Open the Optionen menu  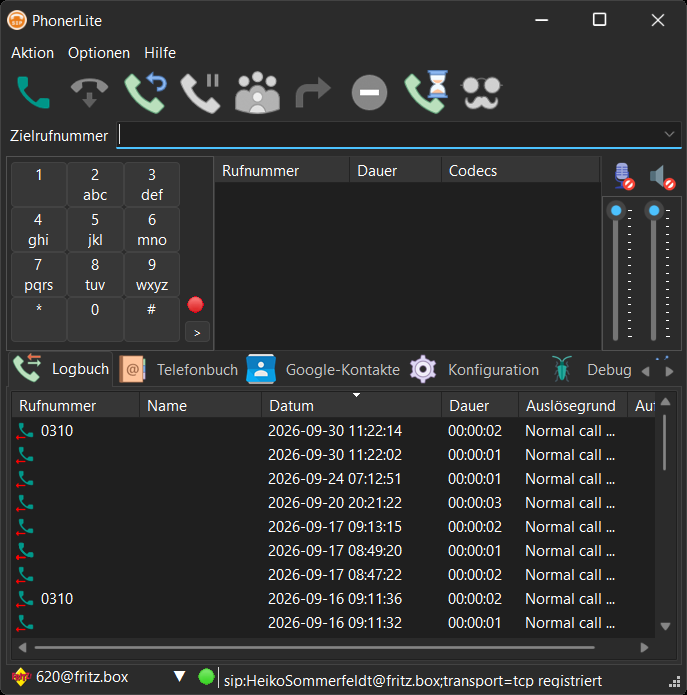(x=99, y=53)
